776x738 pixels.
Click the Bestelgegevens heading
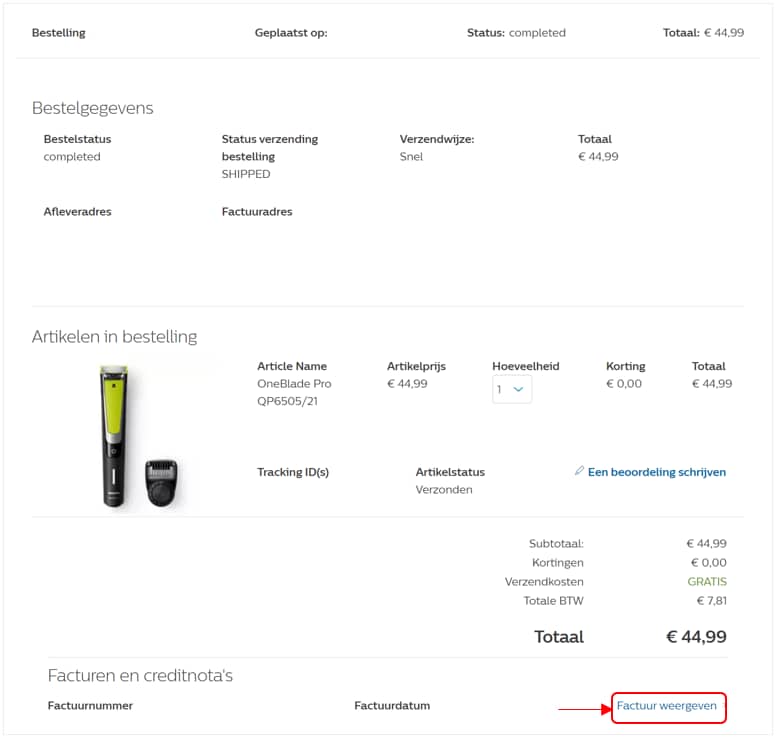click(93, 108)
